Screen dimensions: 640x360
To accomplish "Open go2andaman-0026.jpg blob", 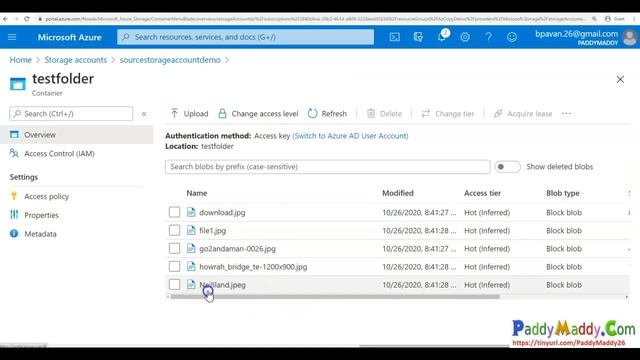I will point(237,249).
